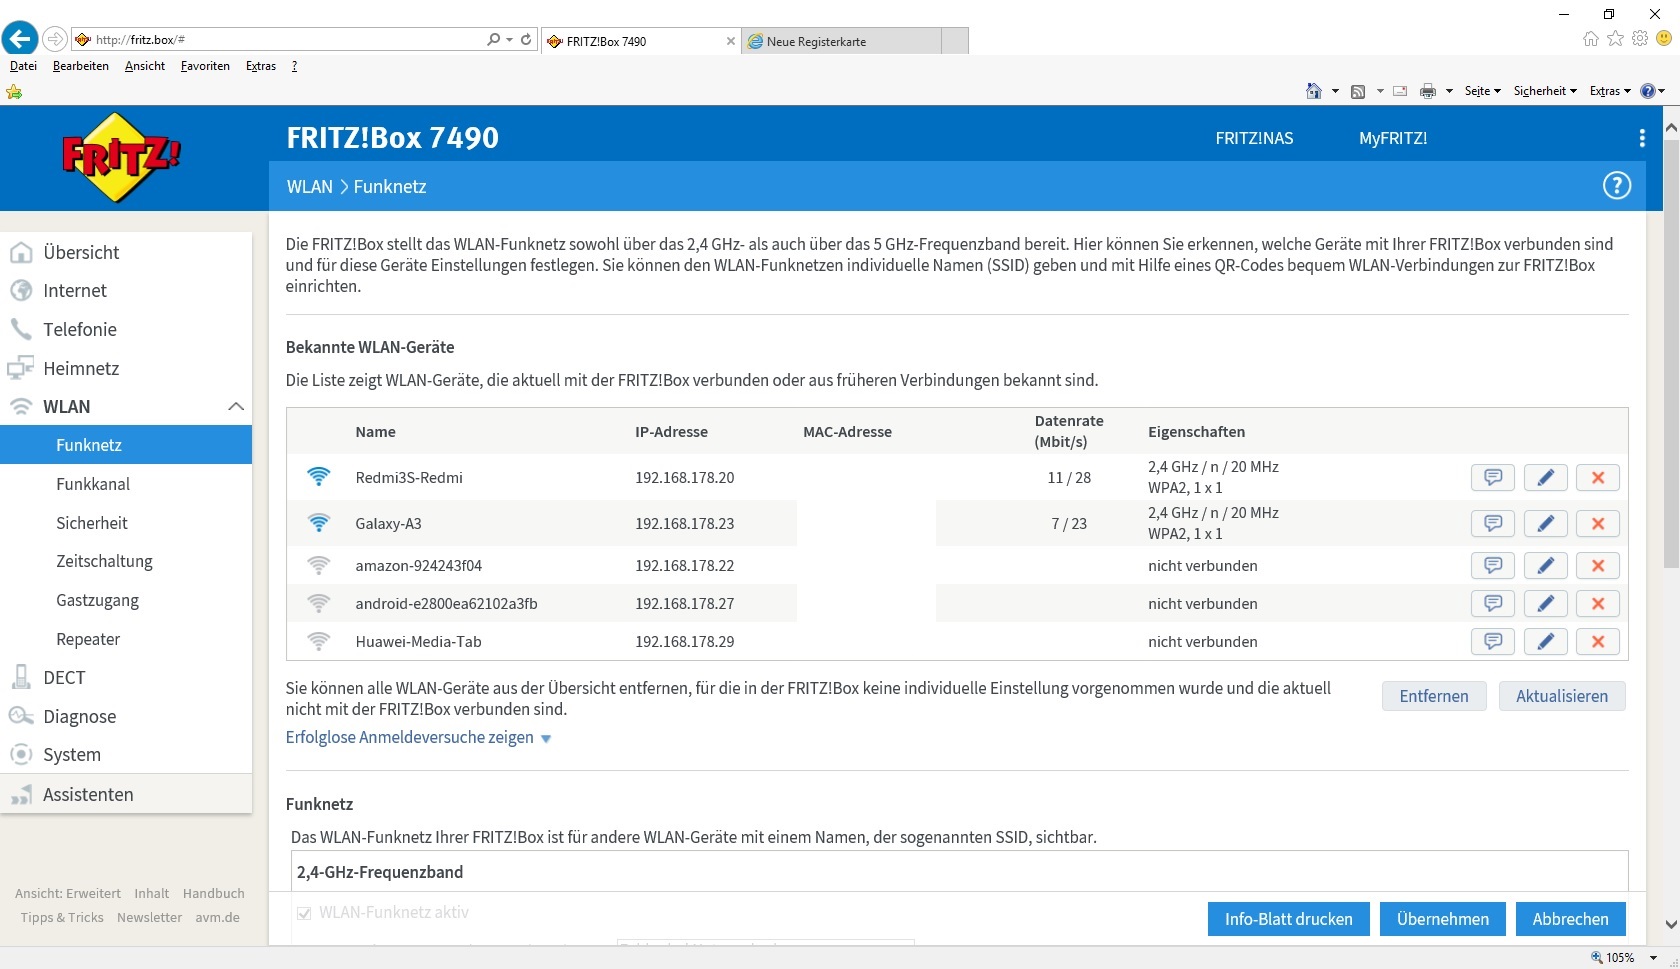Viewport: 1680px width, 969px height.
Task: Open the MyFRITZ! link
Action: pos(1393,138)
